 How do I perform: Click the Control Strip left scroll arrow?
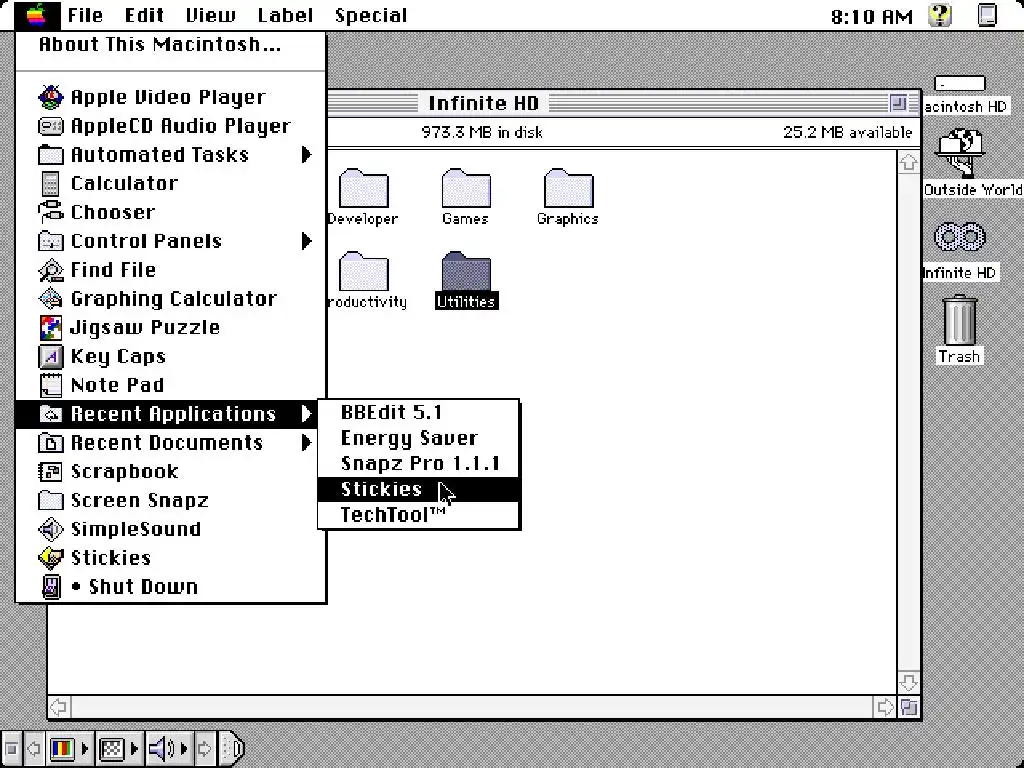coord(33,748)
